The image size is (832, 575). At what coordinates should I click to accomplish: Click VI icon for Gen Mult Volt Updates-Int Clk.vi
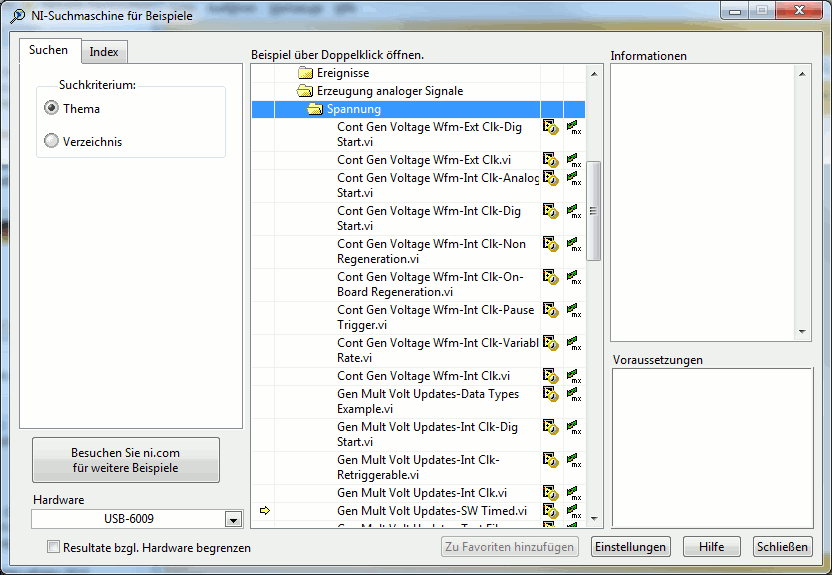click(550, 493)
